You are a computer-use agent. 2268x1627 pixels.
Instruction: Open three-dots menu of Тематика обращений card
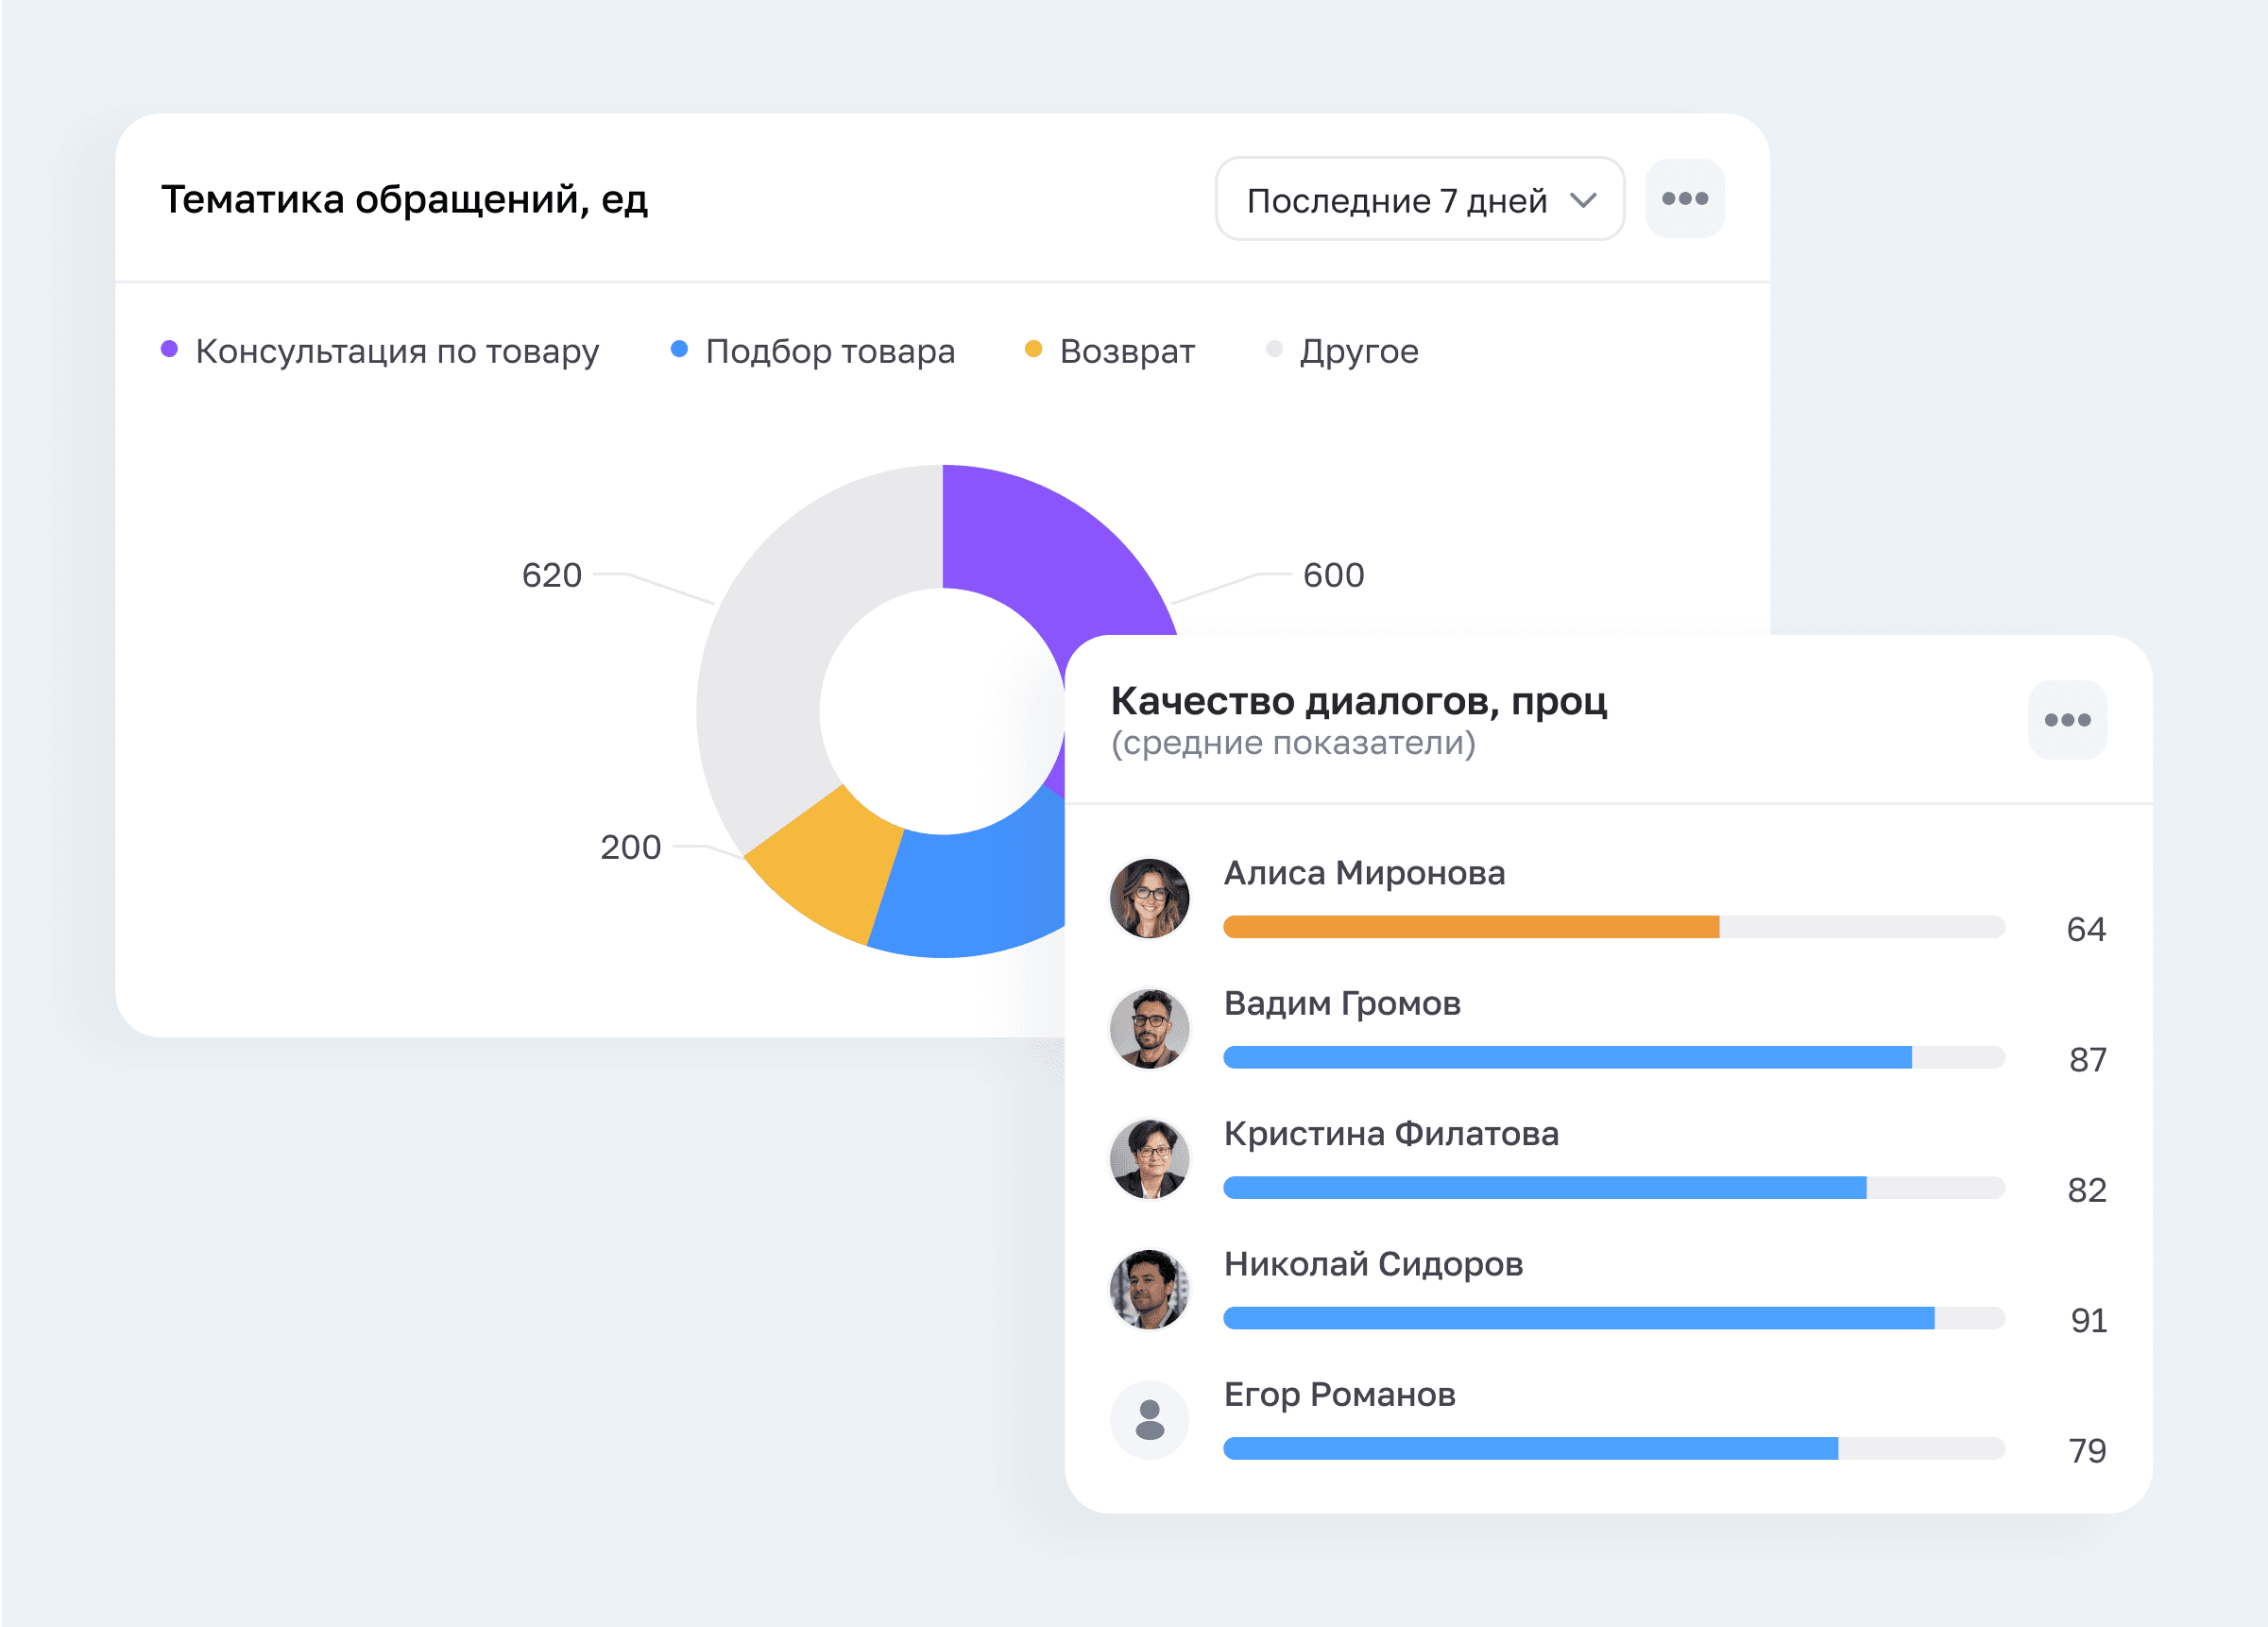click(x=1684, y=199)
